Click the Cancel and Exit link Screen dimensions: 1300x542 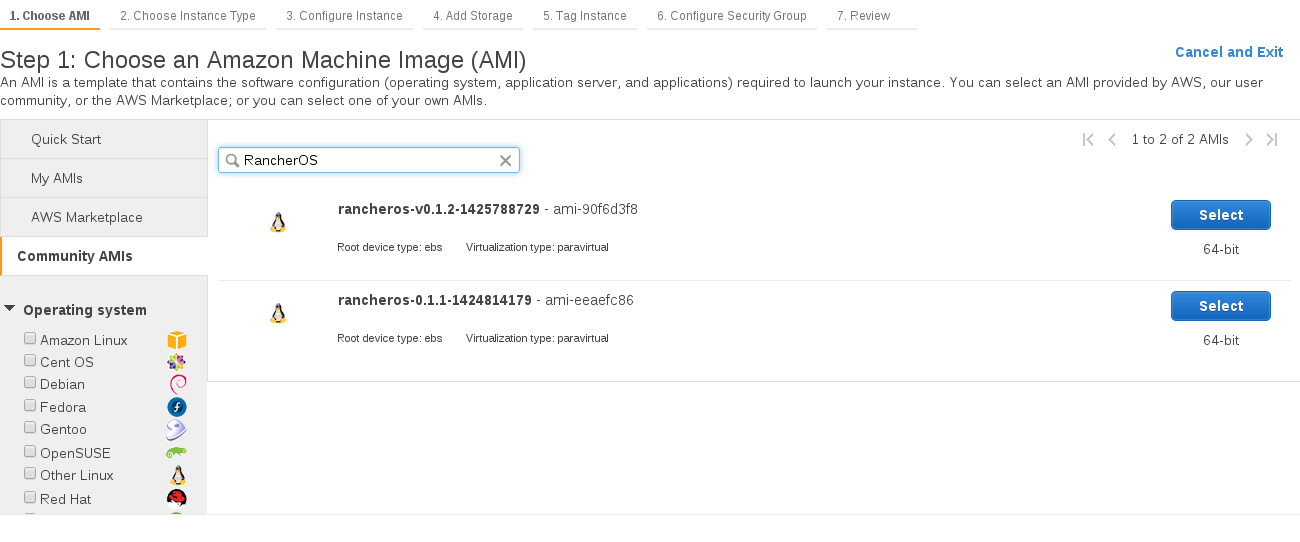pos(1228,52)
